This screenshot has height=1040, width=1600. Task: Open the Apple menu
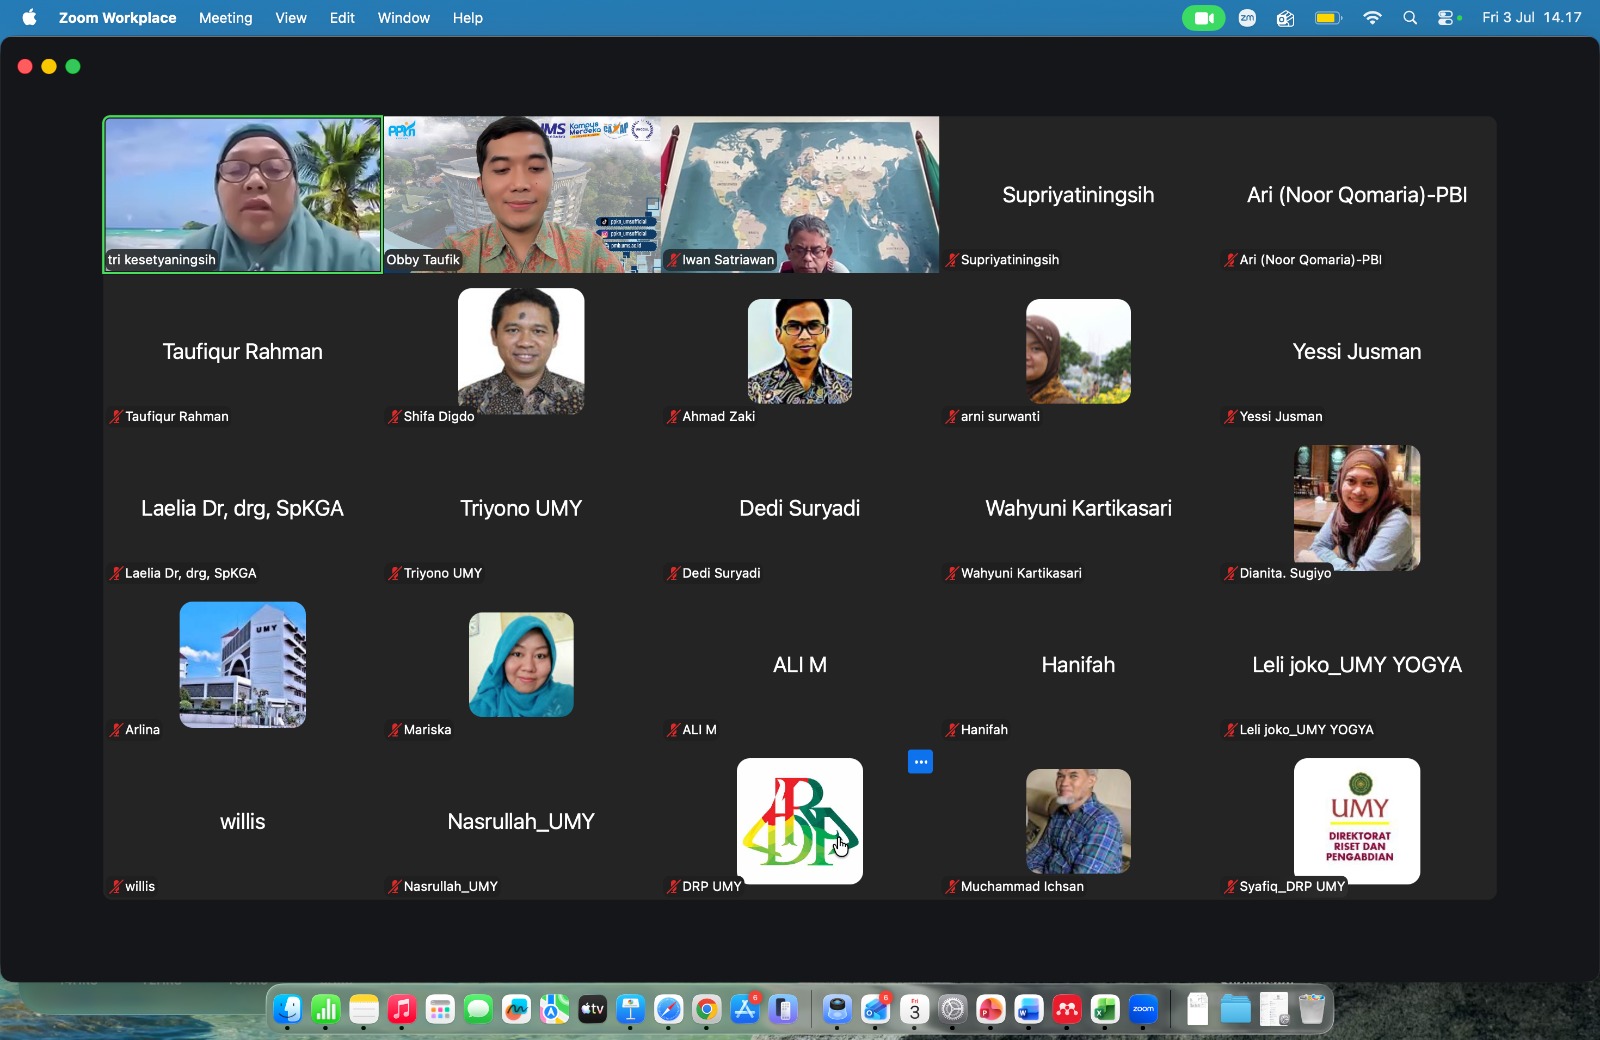pyautogui.click(x=29, y=18)
